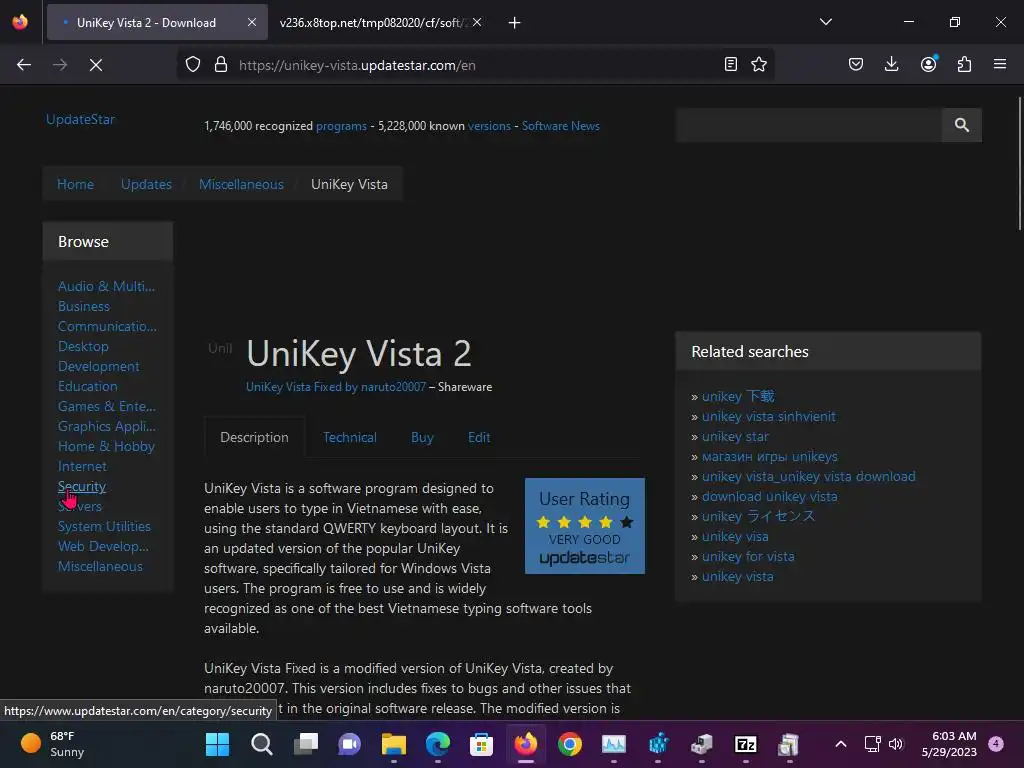Open the Firefox application menu

[1000, 64]
